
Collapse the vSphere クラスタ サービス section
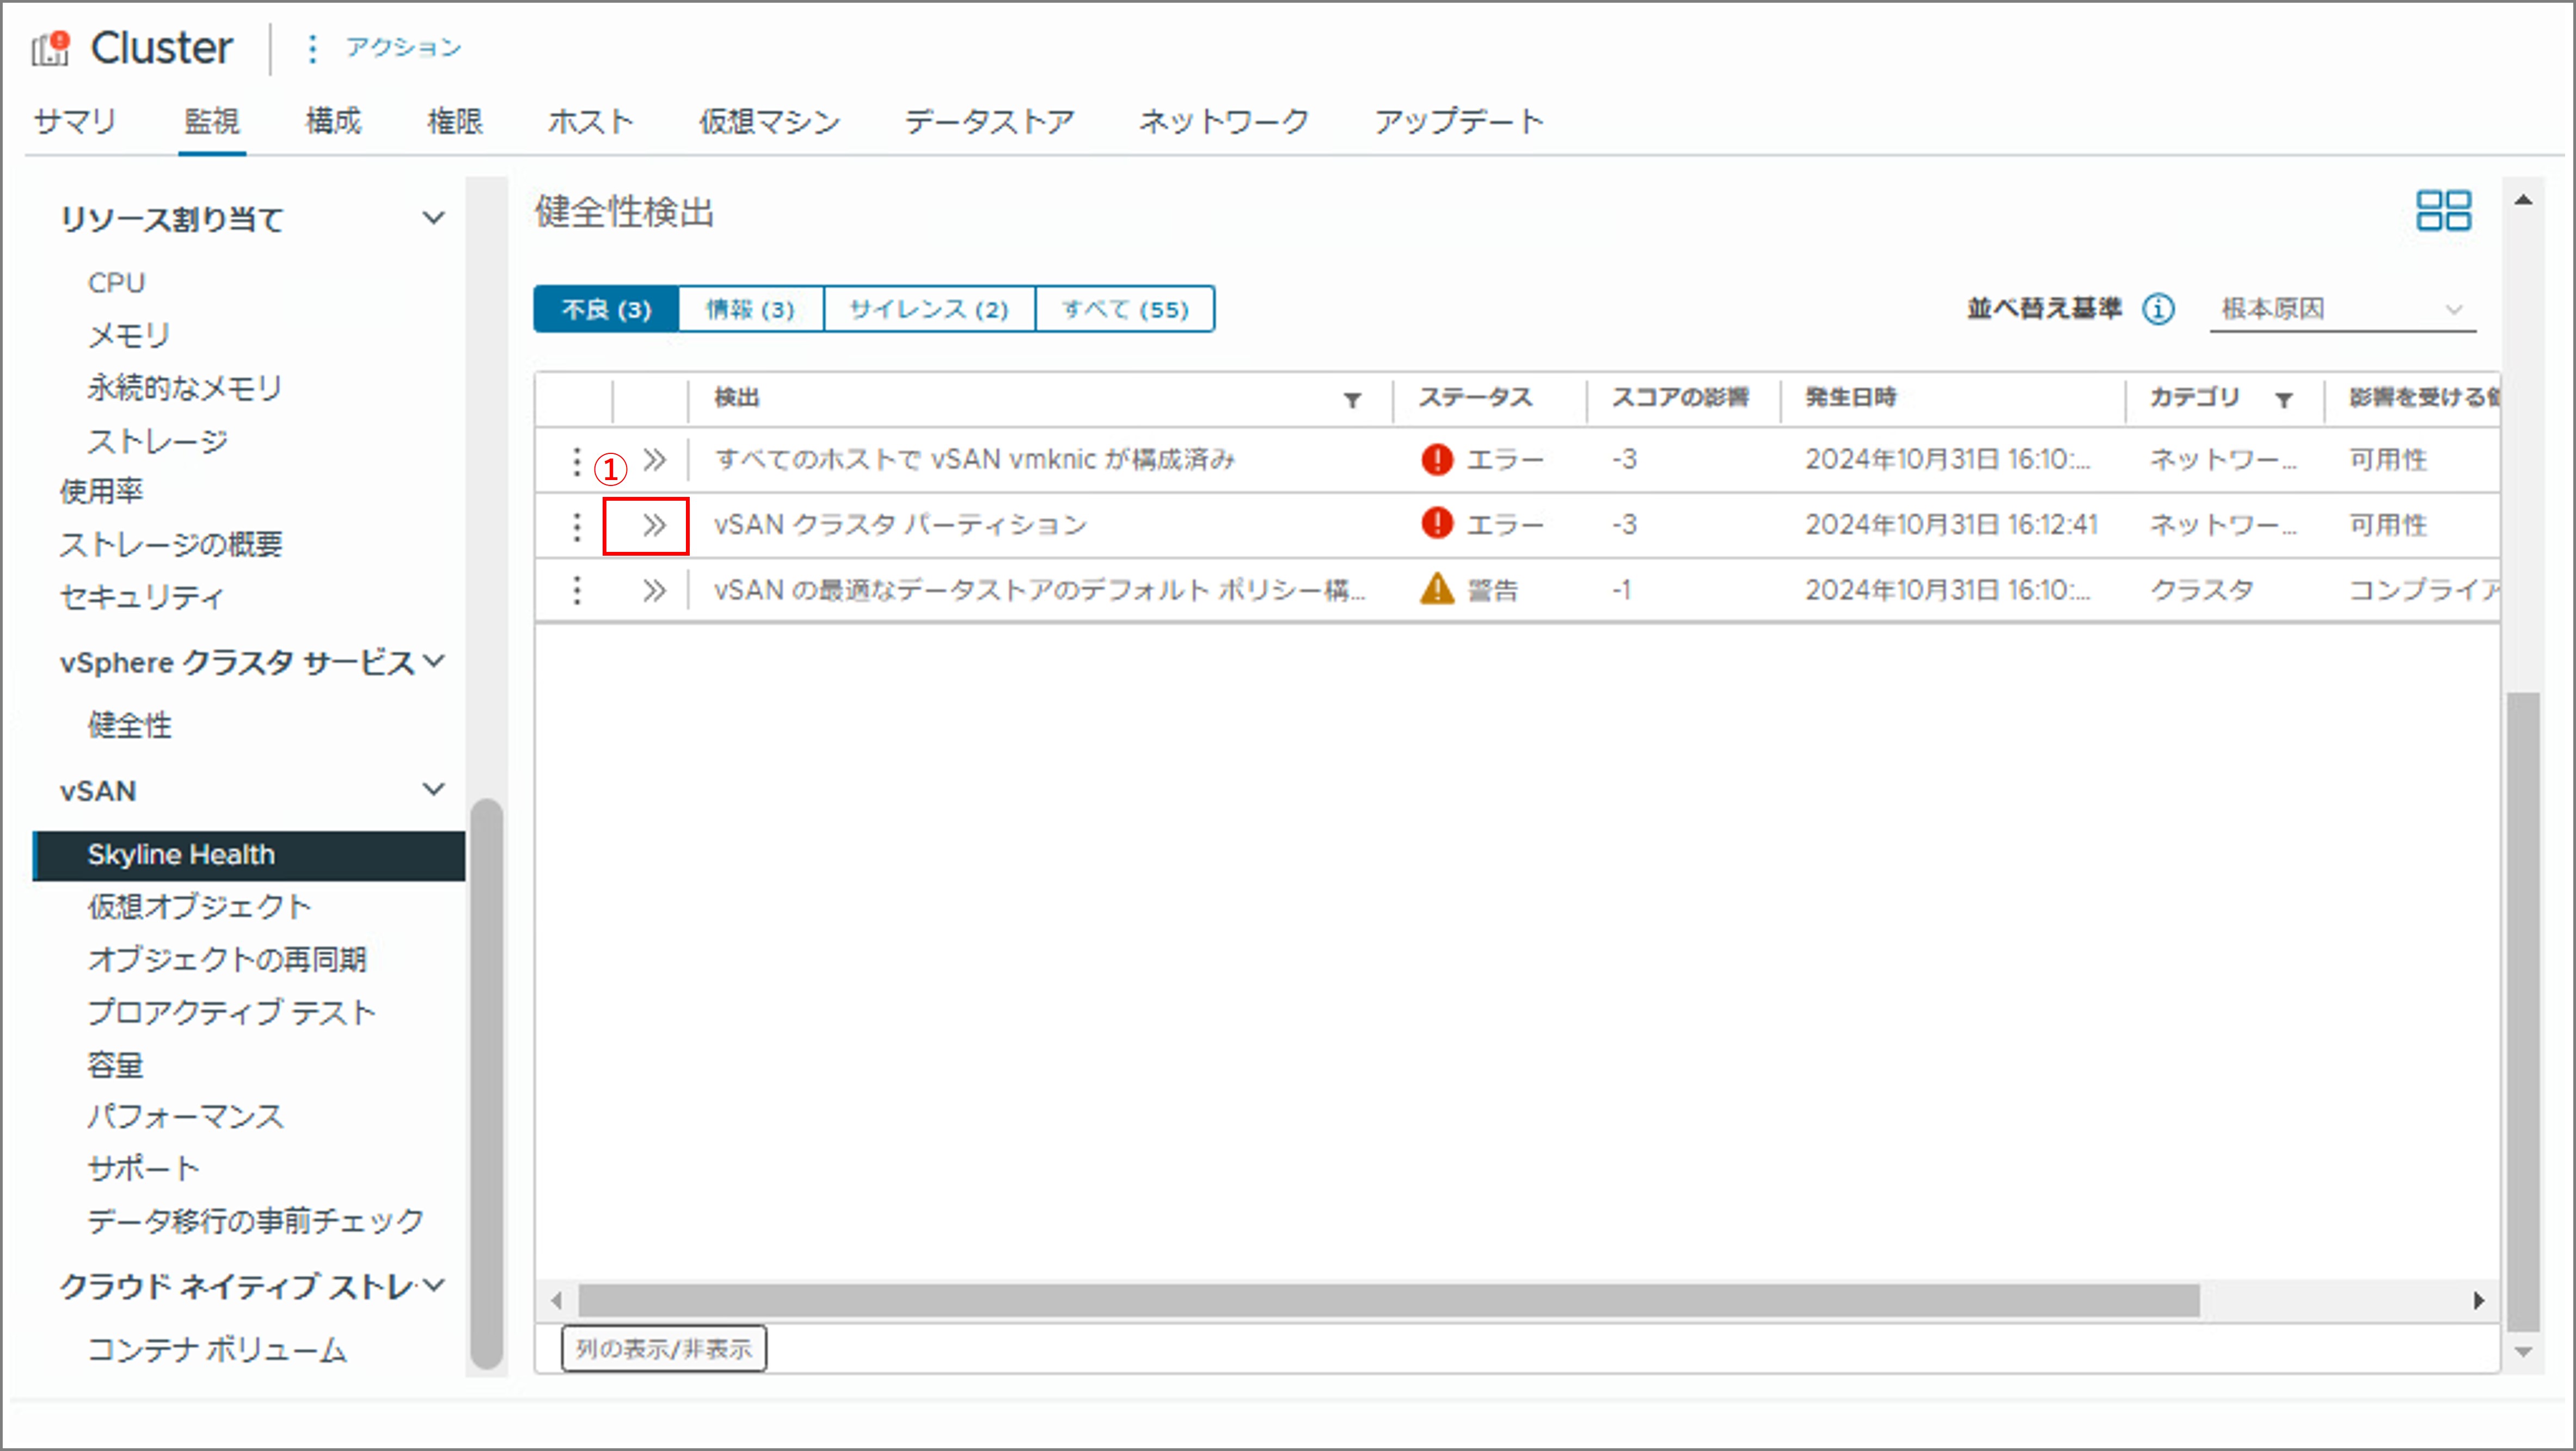433,661
